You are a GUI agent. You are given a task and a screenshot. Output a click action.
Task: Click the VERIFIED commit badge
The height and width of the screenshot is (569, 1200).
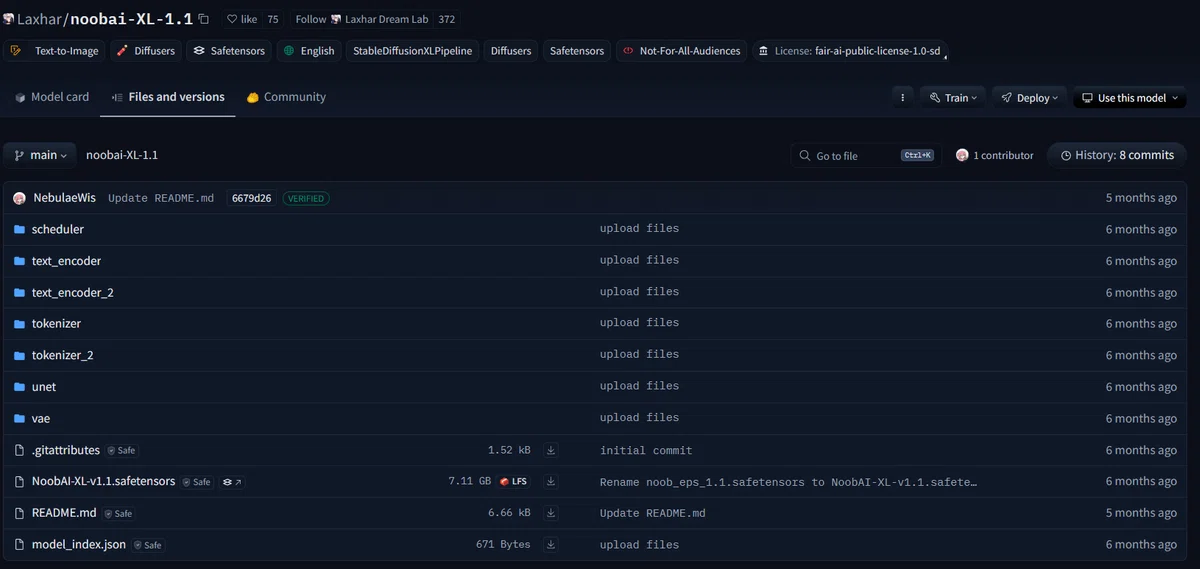pyautogui.click(x=306, y=198)
